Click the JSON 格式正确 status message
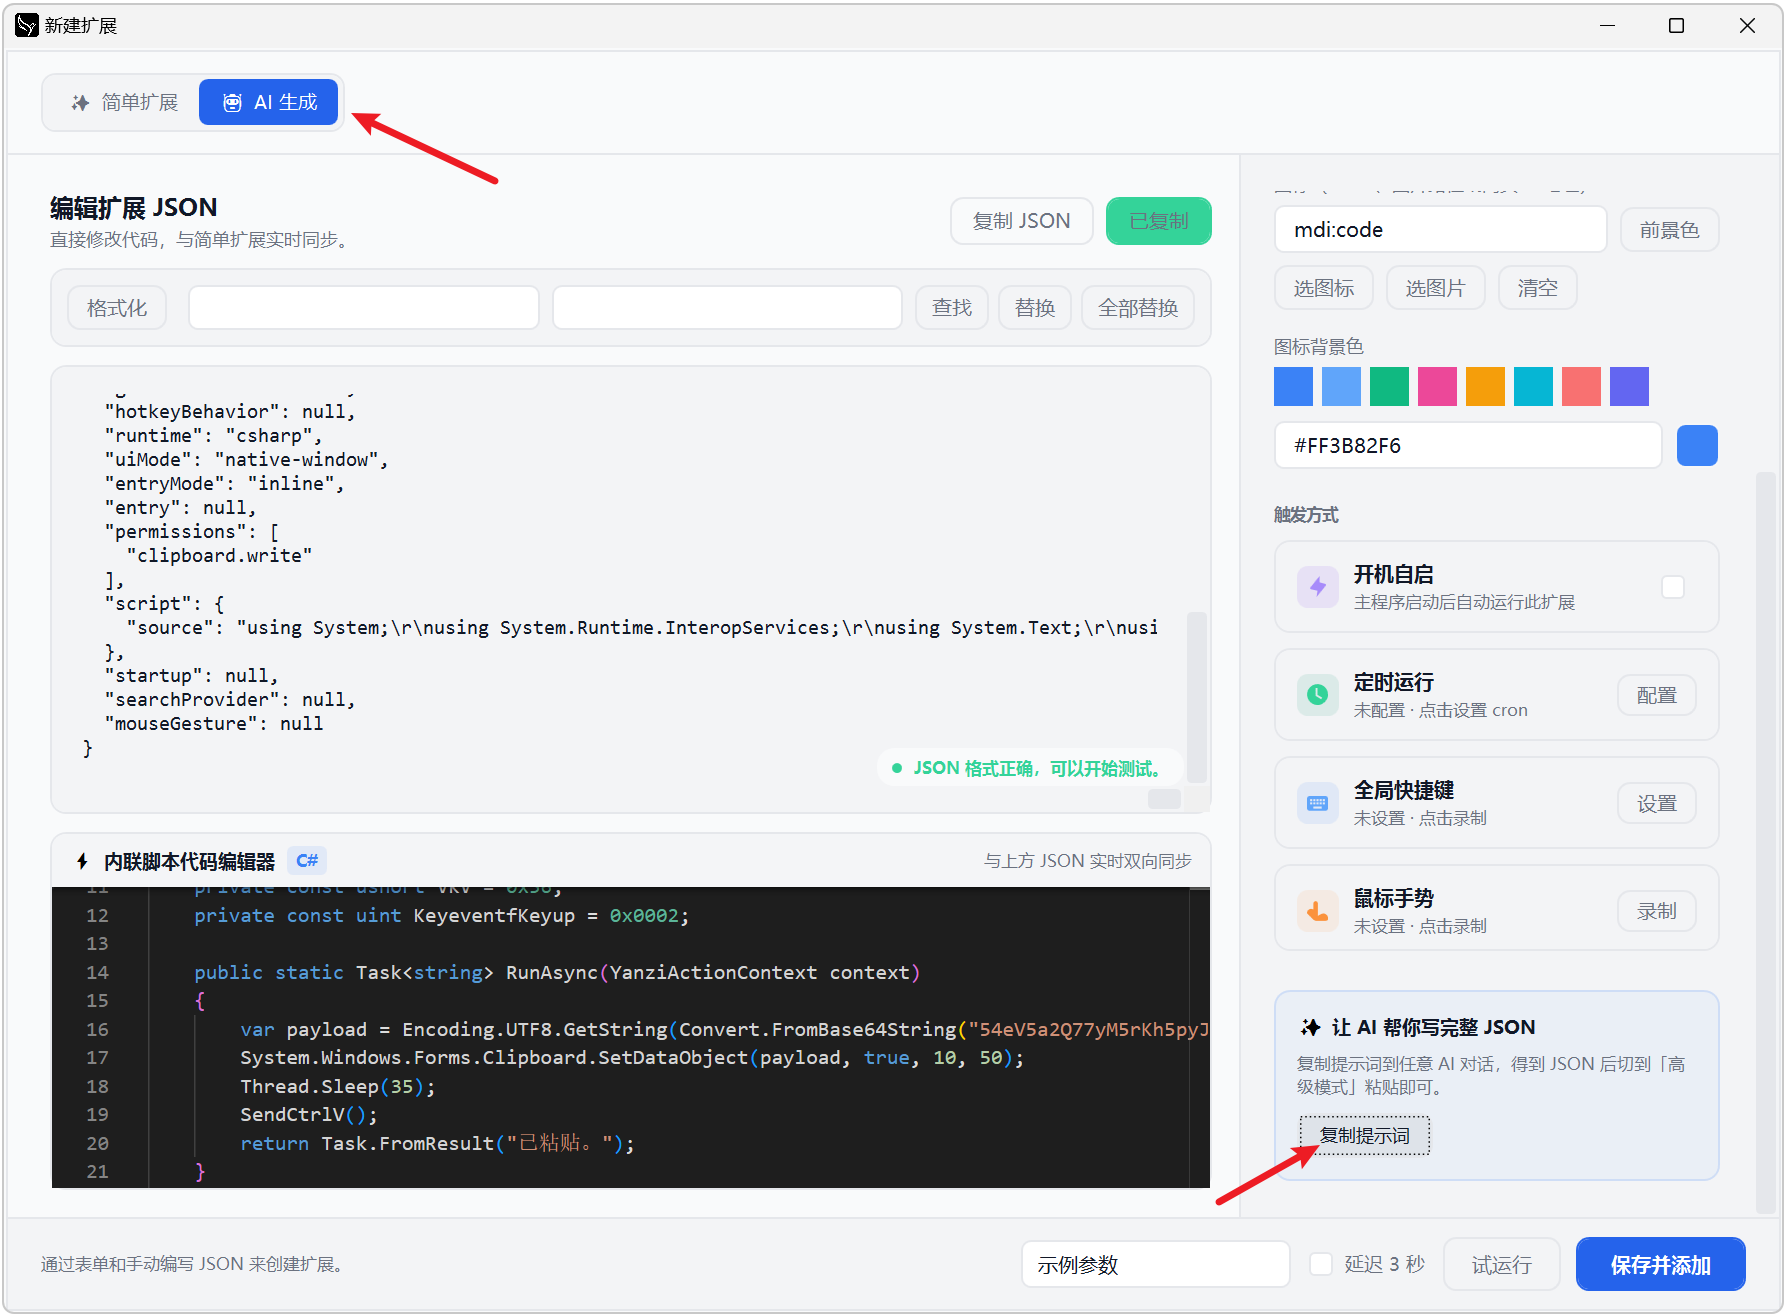 (1028, 768)
